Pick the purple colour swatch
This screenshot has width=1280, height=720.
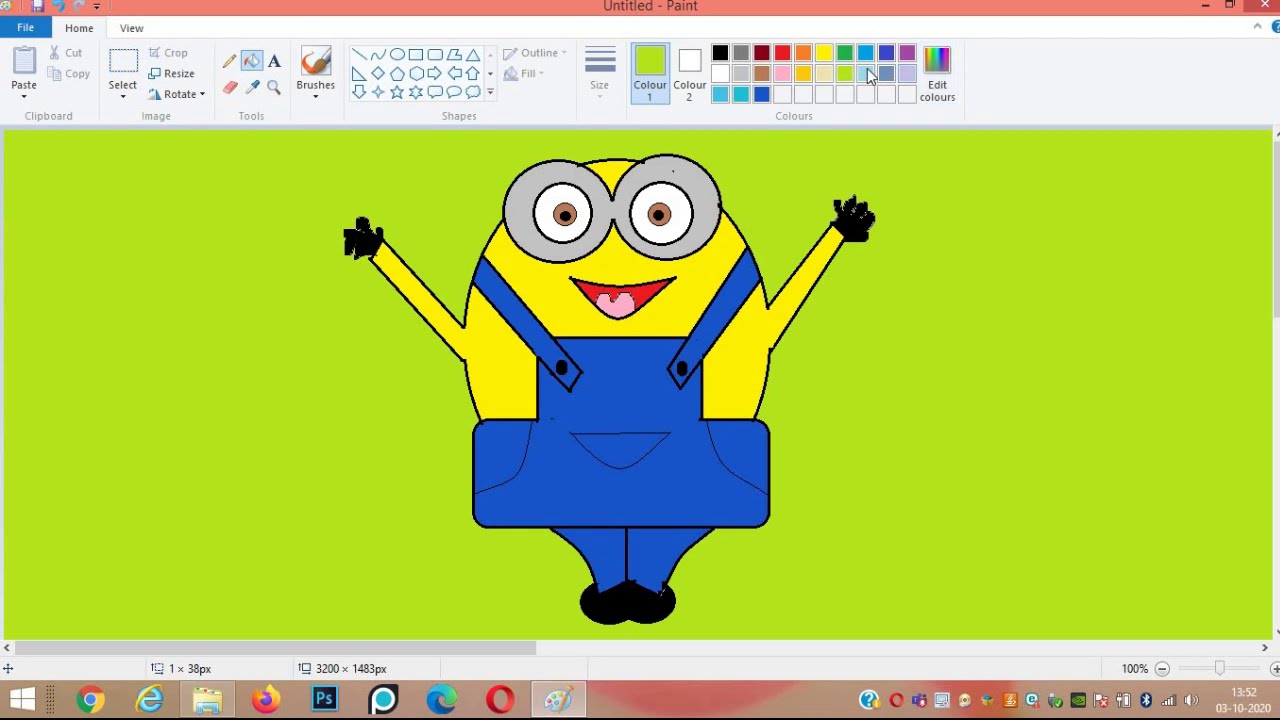[907, 53]
